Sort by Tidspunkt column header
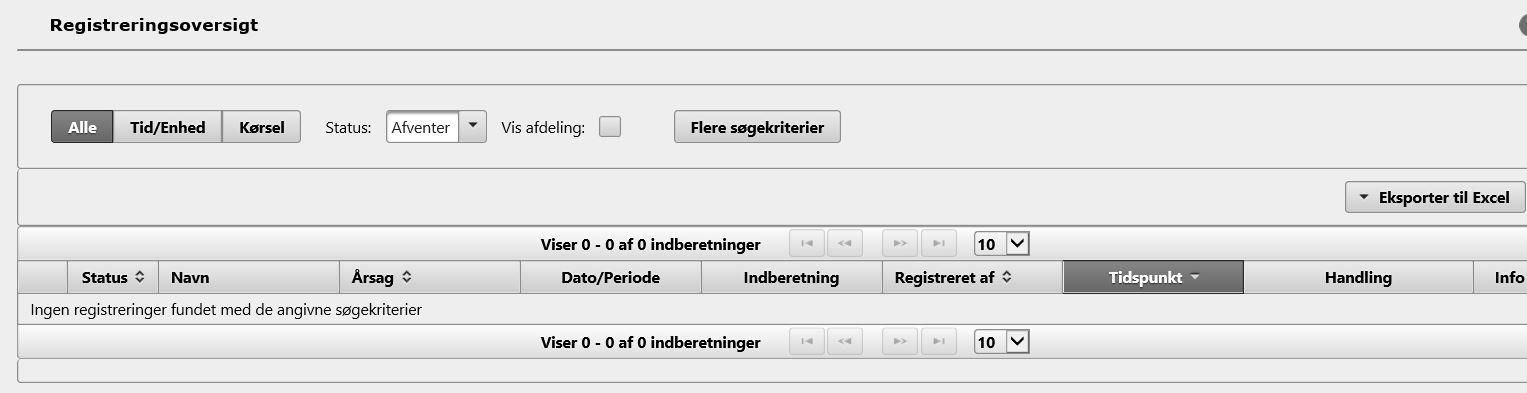The width and height of the screenshot is (1527, 393). (1153, 277)
